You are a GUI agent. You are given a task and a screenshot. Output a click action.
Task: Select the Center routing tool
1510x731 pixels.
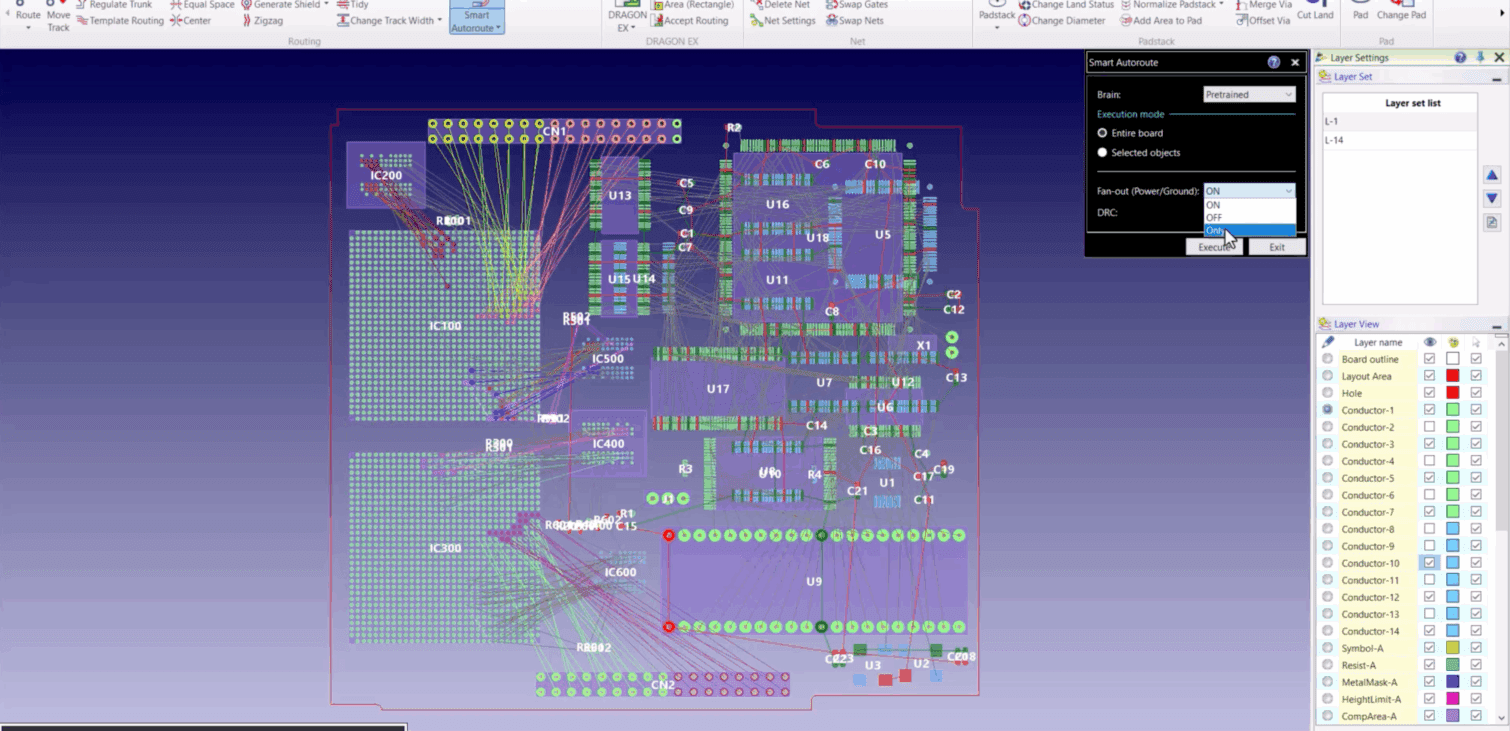(x=190, y=20)
